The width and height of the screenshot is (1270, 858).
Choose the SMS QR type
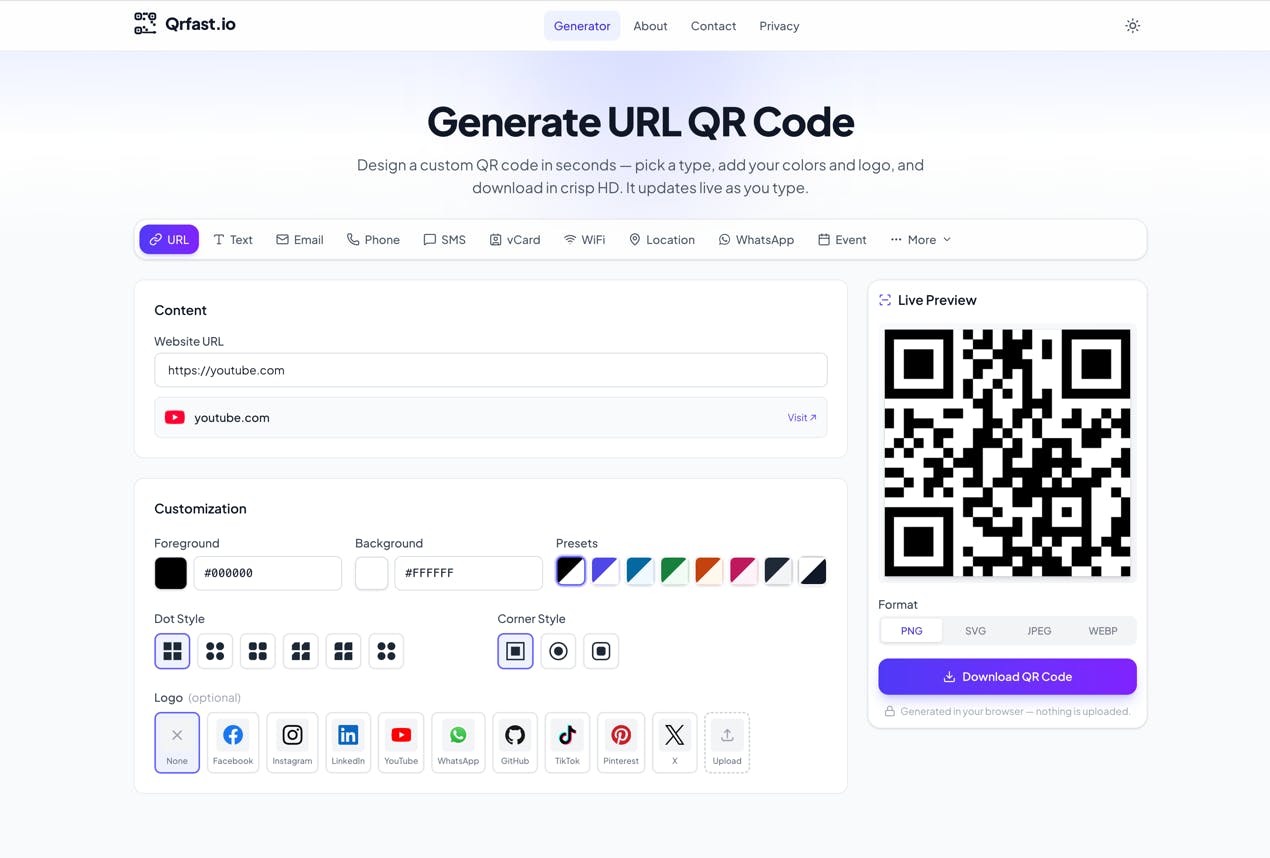pos(445,240)
